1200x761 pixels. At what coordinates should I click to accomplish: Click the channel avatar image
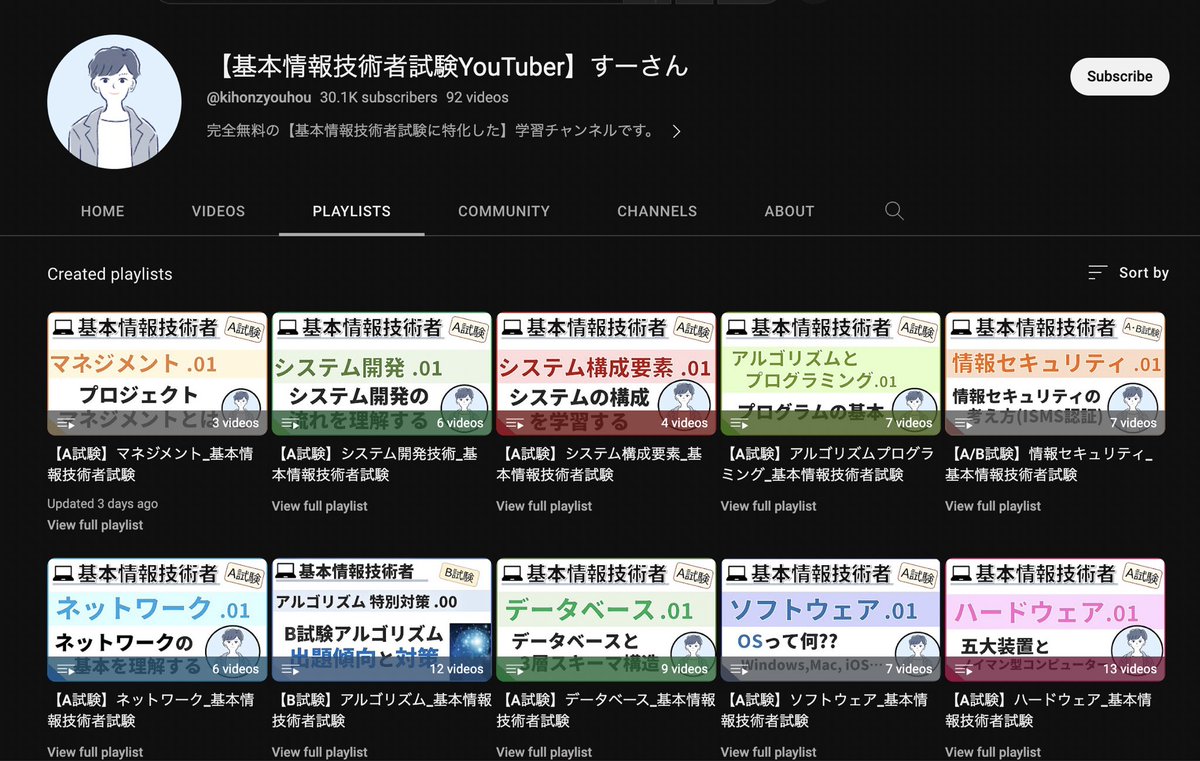tap(113, 101)
